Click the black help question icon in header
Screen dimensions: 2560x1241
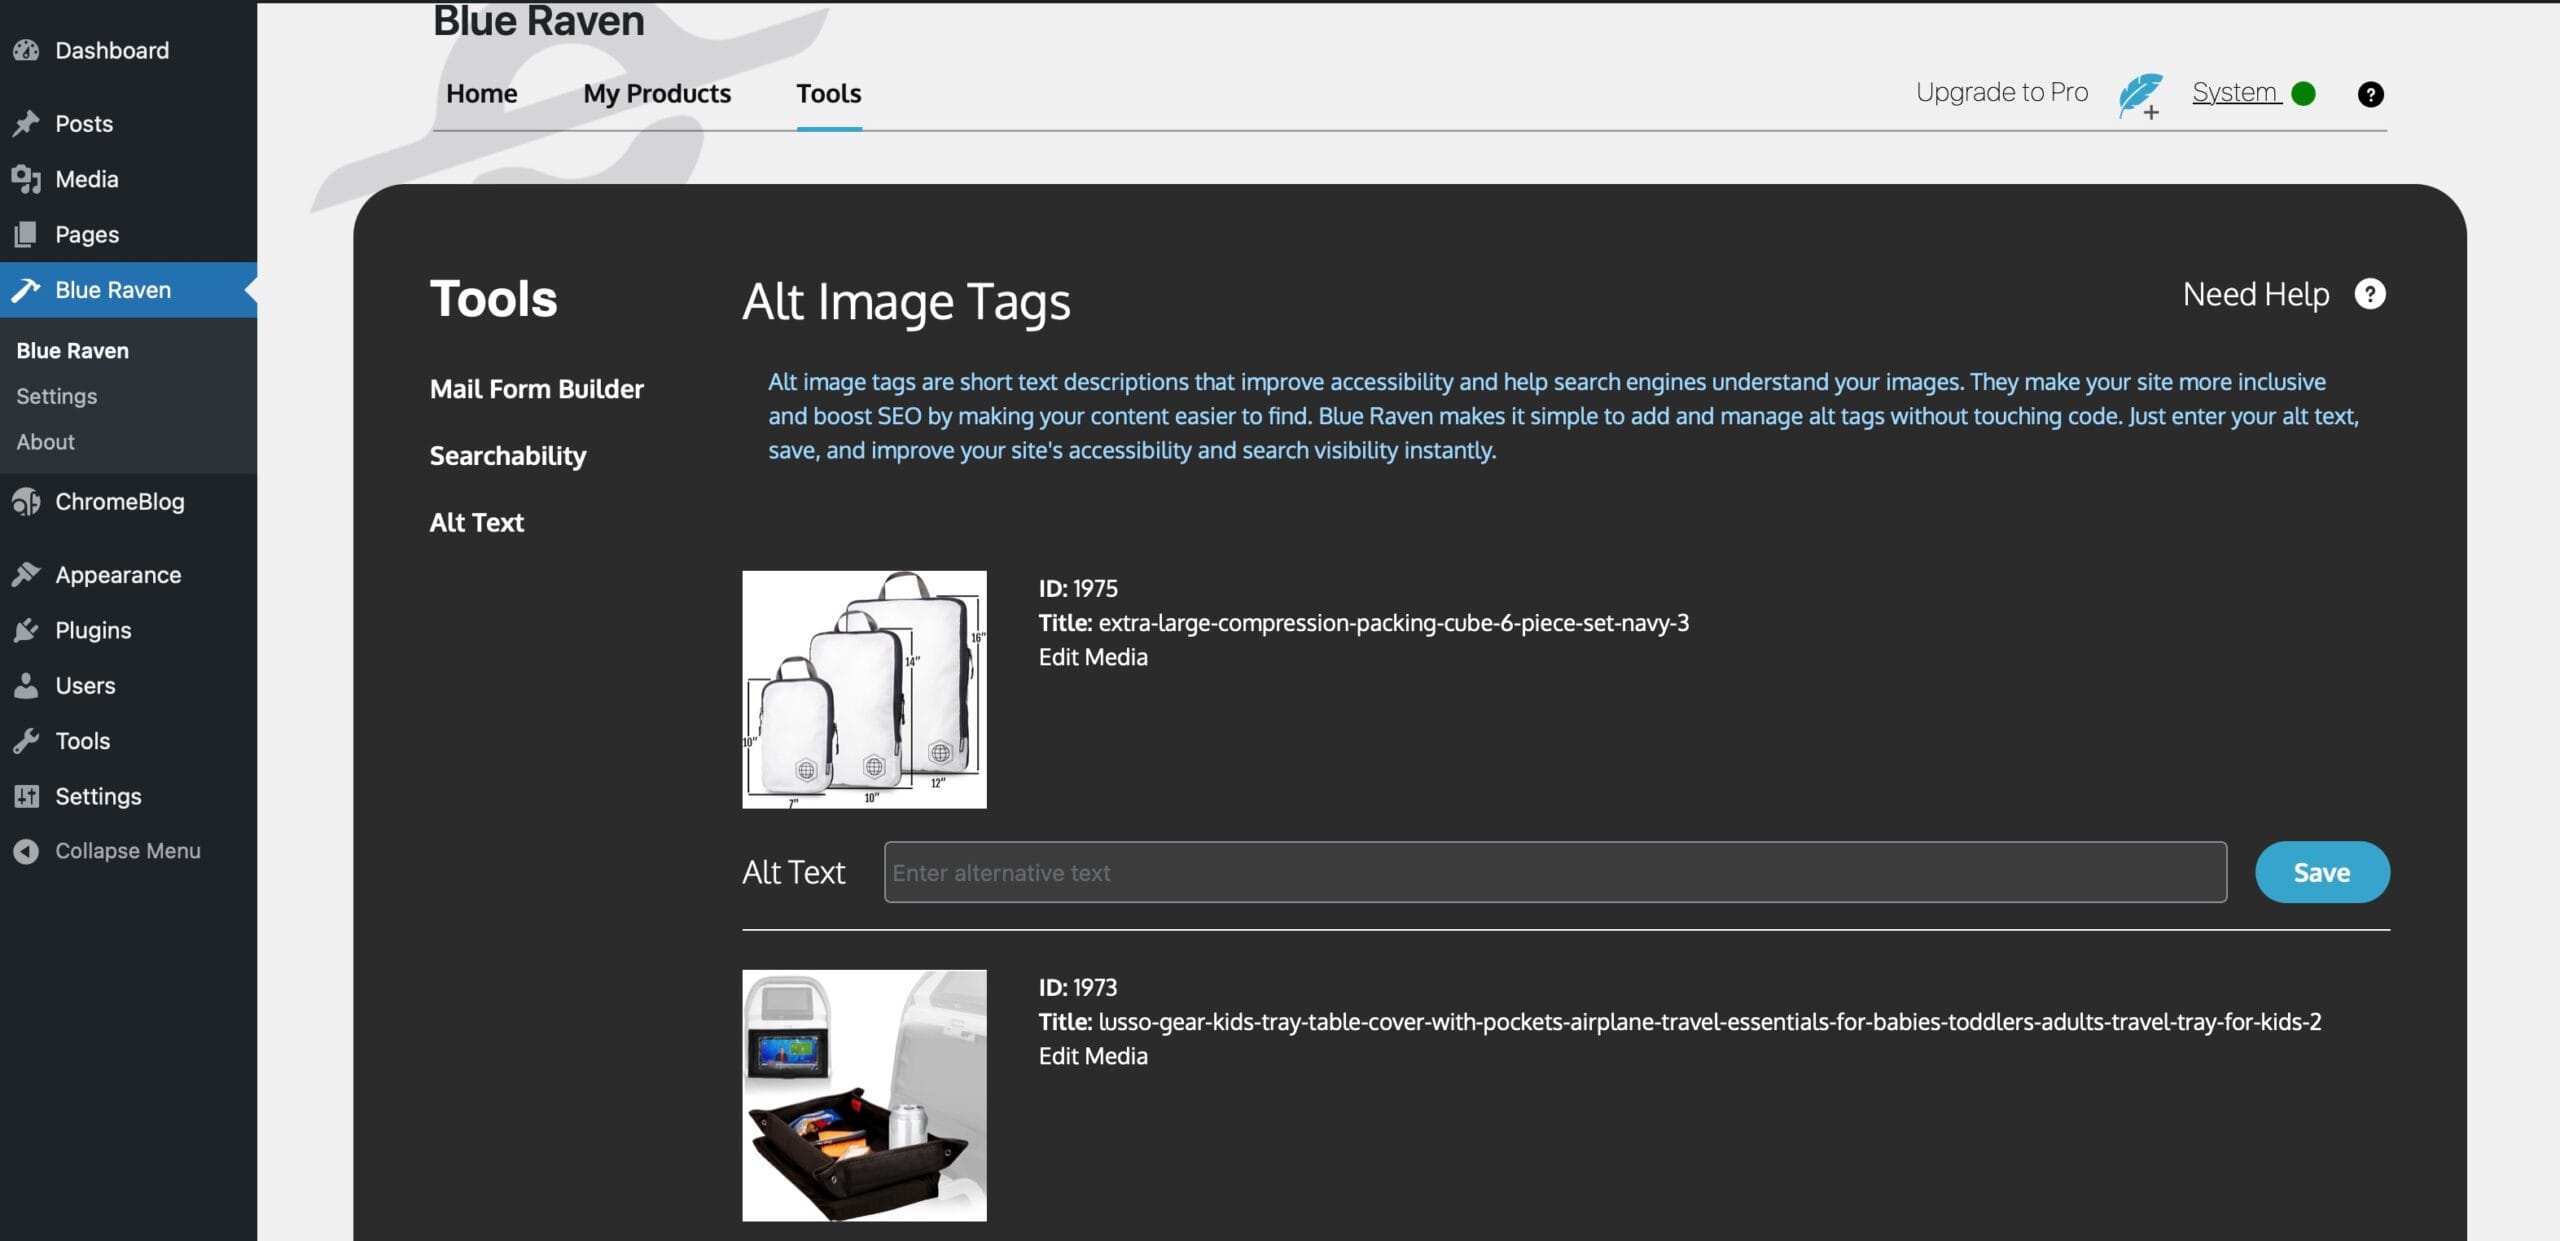click(x=2370, y=94)
